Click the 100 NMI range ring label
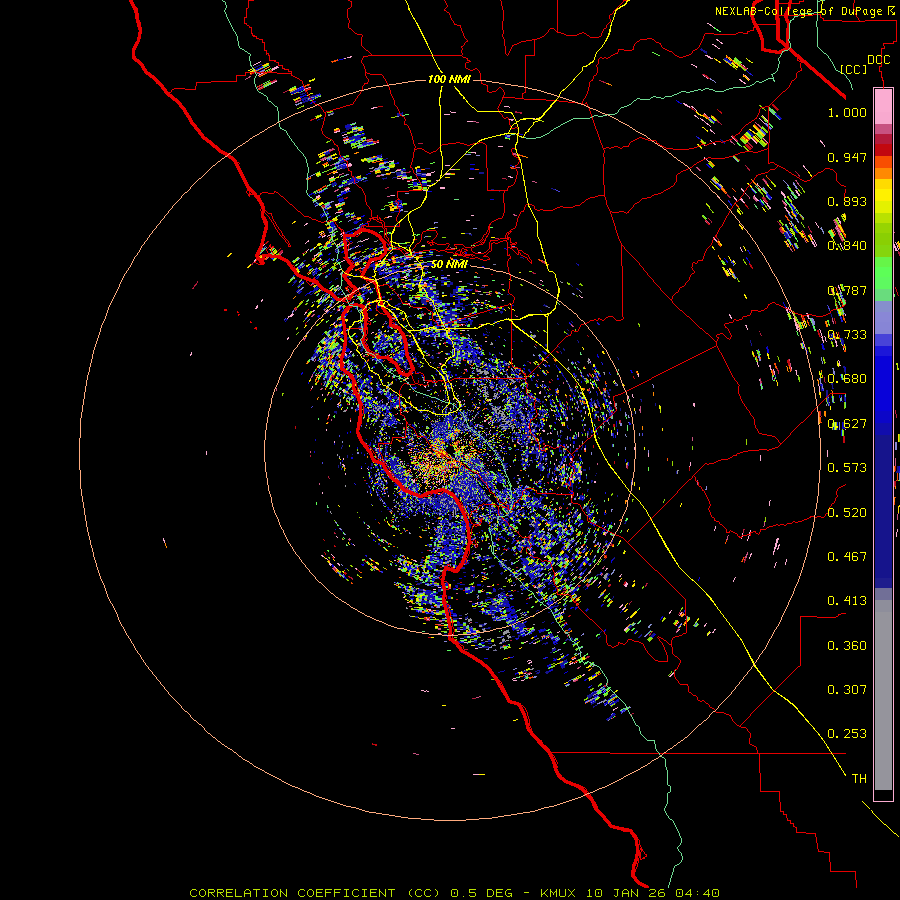900x900 pixels. coord(449,79)
